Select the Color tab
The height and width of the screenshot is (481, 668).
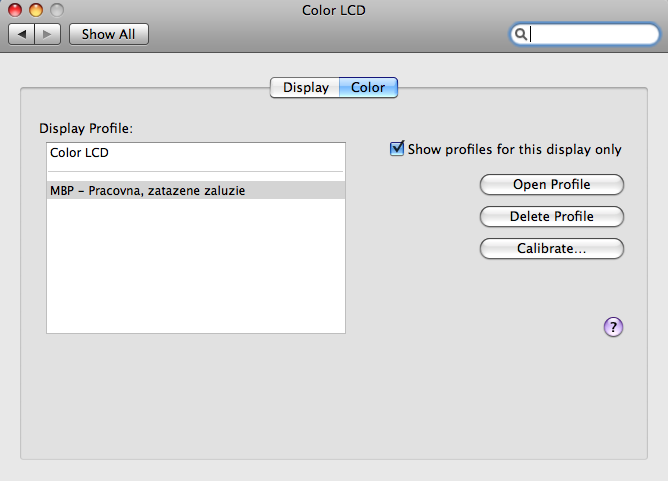click(x=368, y=87)
